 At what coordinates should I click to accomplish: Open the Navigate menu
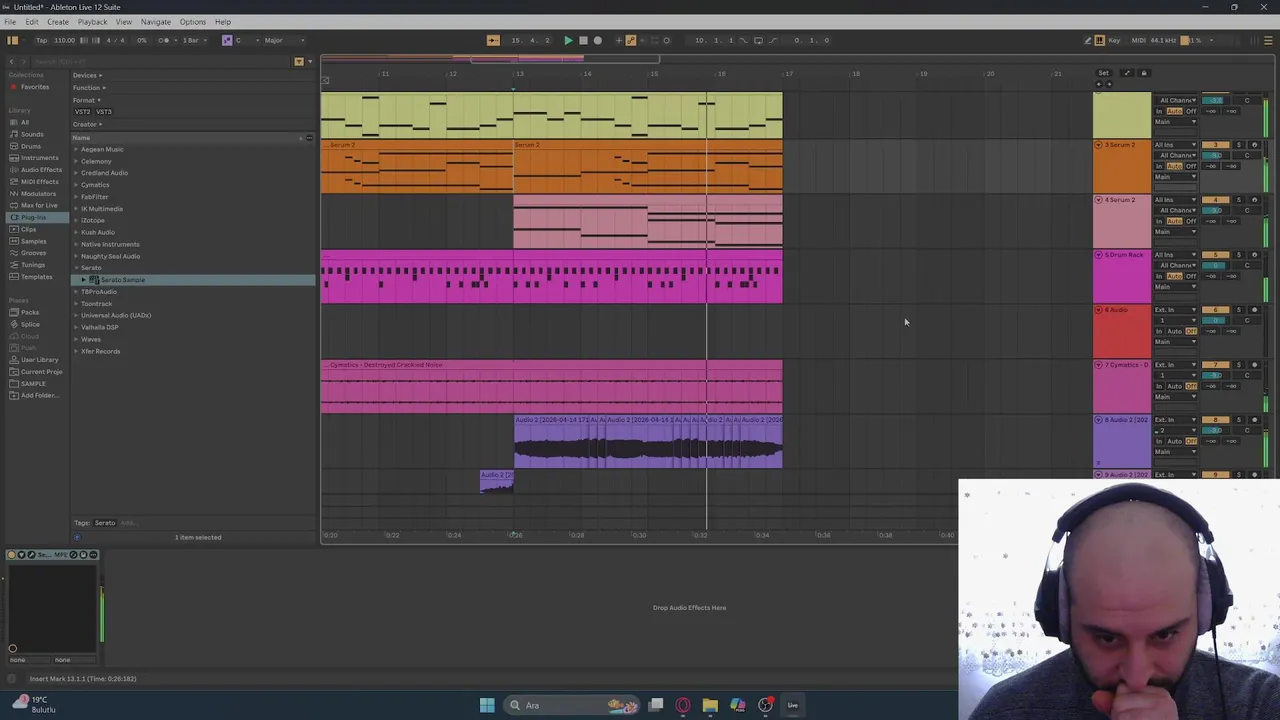pos(155,22)
